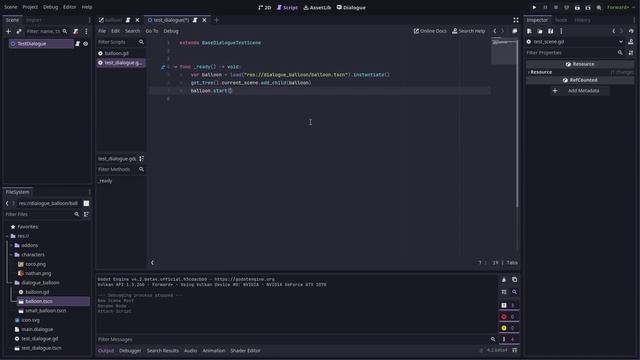
Task: Run a specific scene clapperboard icon
Action: (x=588, y=7)
